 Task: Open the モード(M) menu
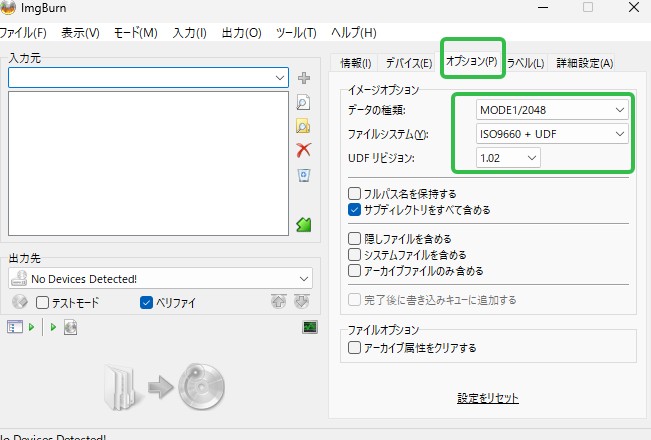tap(136, 33)
